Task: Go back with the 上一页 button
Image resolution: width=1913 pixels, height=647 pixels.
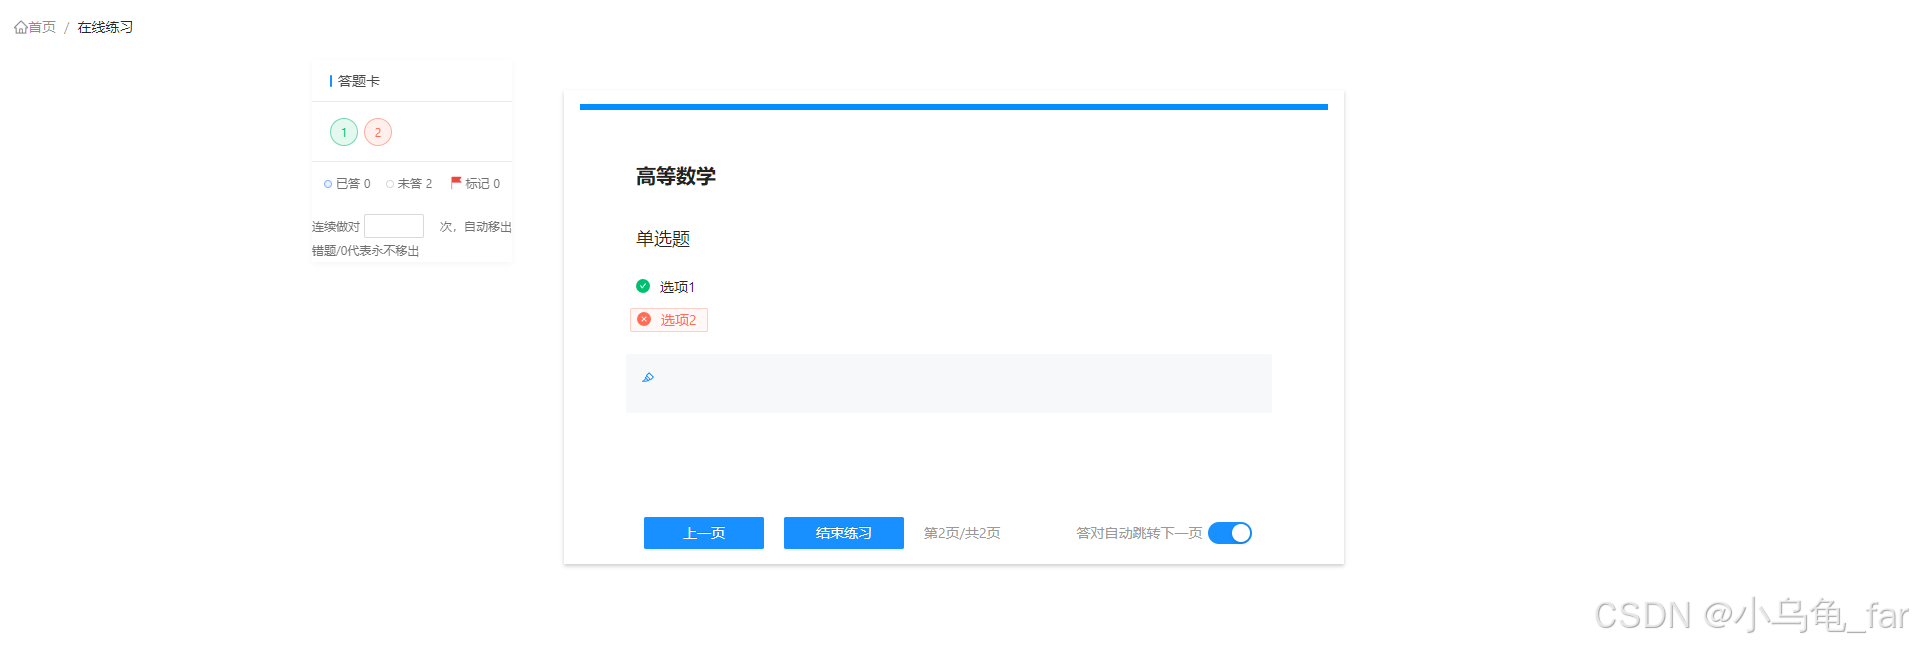Action: coord(704,533)
